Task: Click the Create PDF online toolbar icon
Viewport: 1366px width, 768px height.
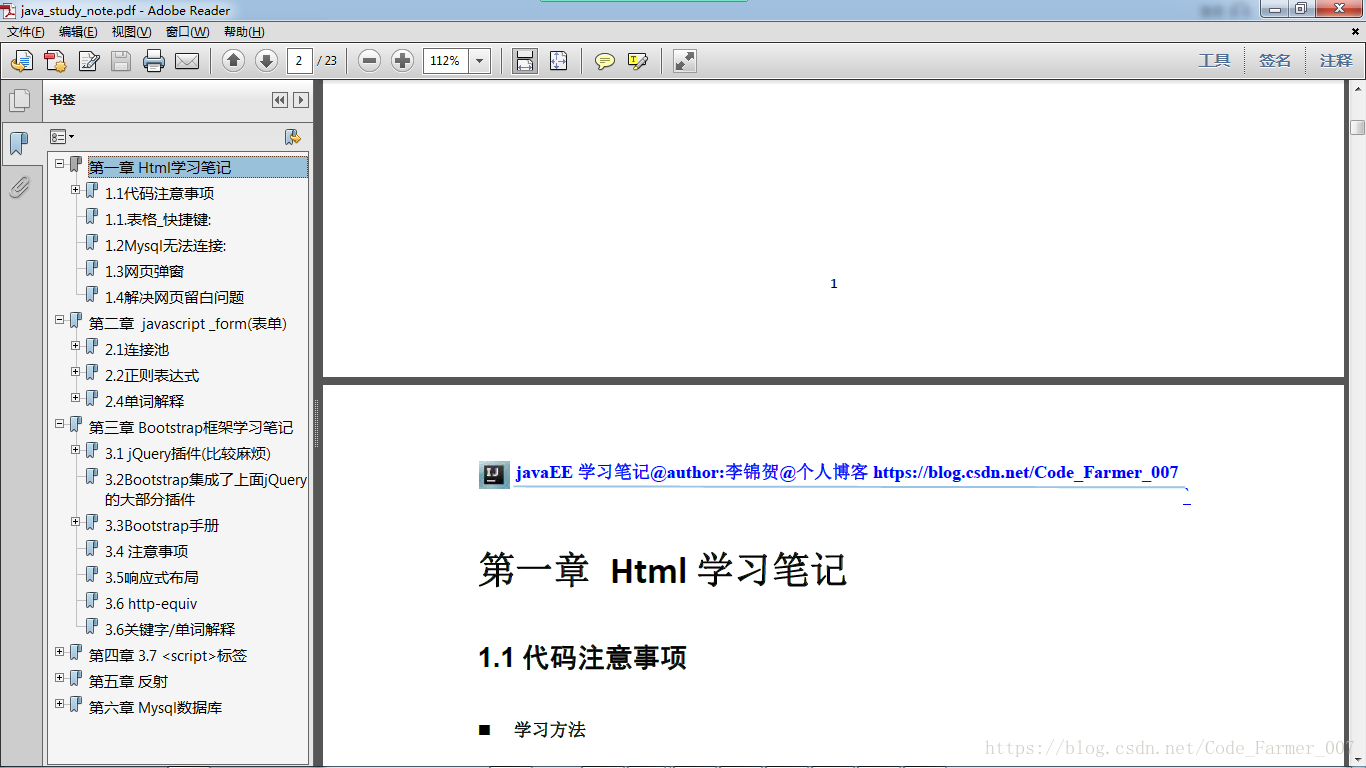Action: [22, 61]
